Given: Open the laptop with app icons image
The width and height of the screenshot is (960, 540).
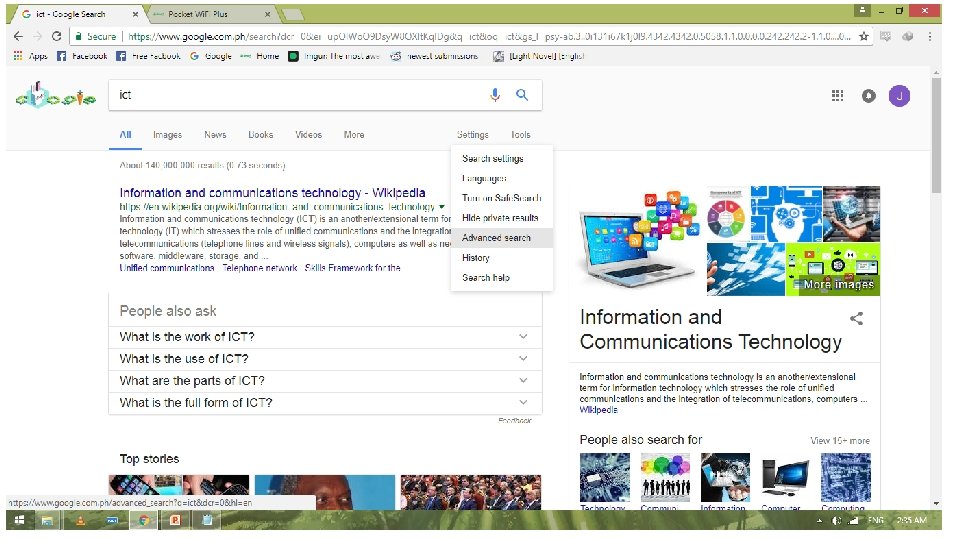Looking at the screenshot, I should click(640, 241).
